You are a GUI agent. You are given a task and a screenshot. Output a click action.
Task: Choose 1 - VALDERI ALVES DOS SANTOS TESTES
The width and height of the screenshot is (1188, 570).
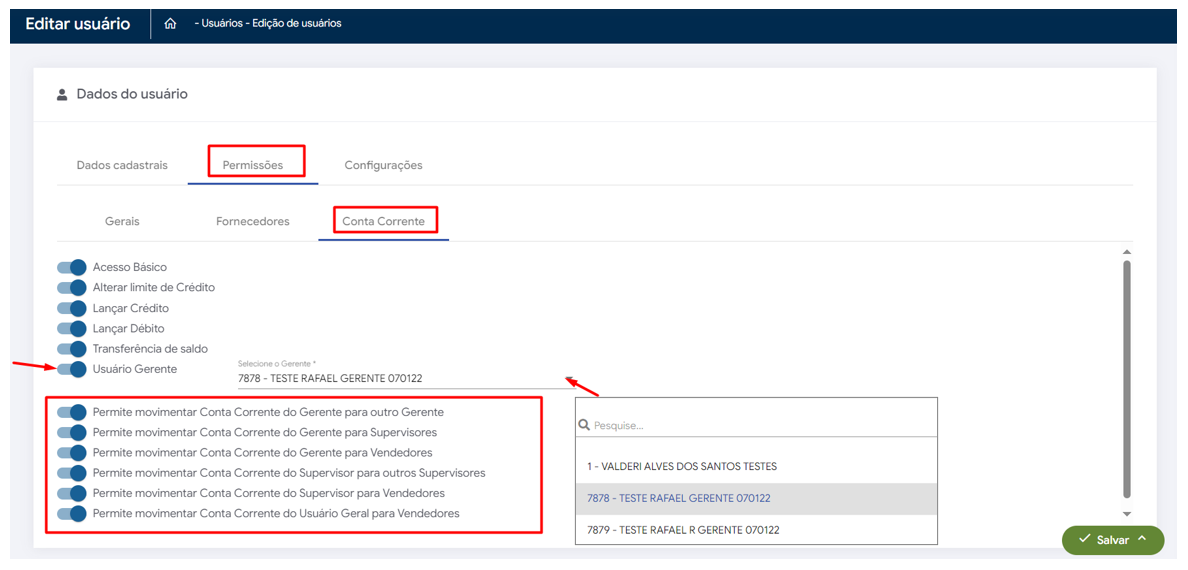click(x=682, y=466)
